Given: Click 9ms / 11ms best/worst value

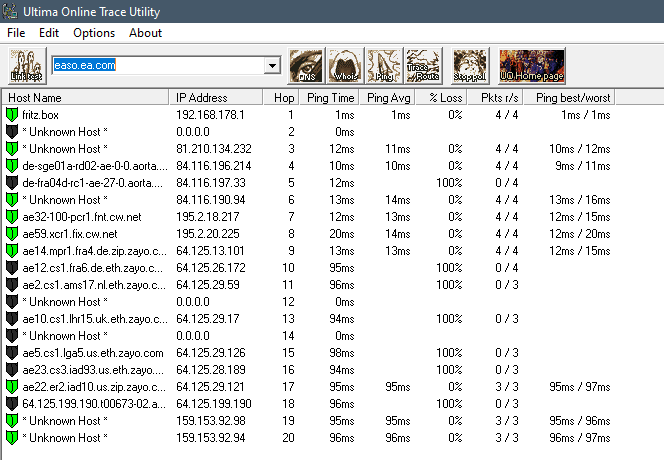Looking at the screenshot, I should pos(583,166).
